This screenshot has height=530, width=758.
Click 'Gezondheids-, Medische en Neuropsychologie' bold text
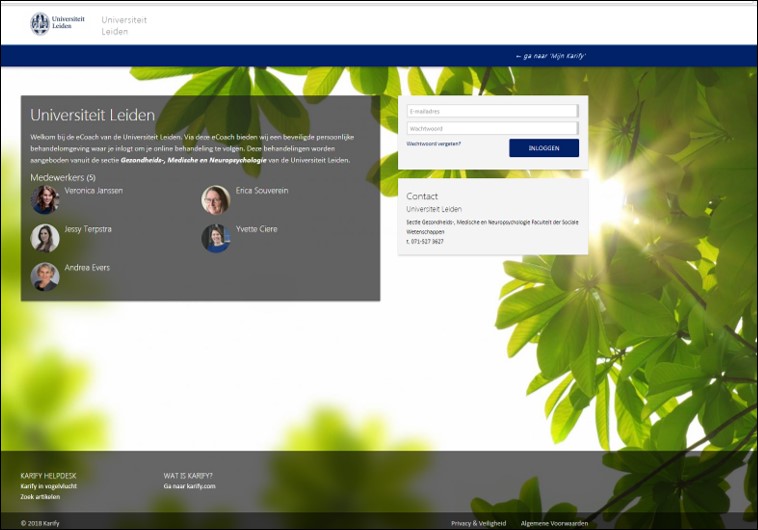[193, 160]
